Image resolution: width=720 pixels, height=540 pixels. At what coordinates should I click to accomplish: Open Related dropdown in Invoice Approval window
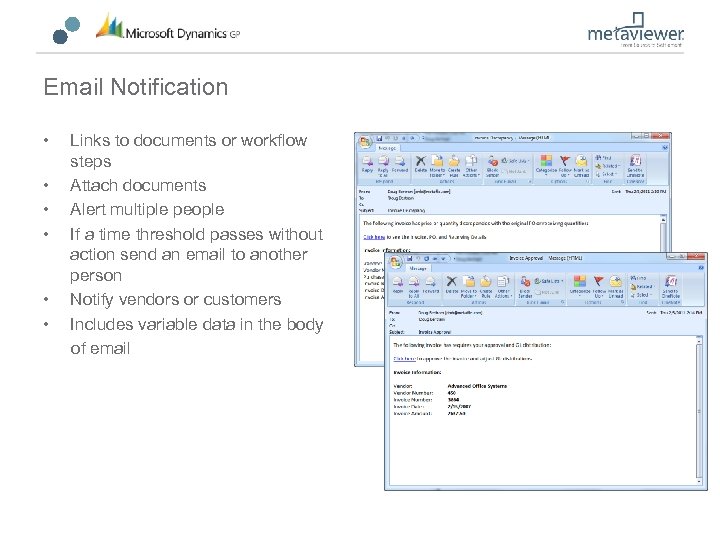tap(642, 287)
